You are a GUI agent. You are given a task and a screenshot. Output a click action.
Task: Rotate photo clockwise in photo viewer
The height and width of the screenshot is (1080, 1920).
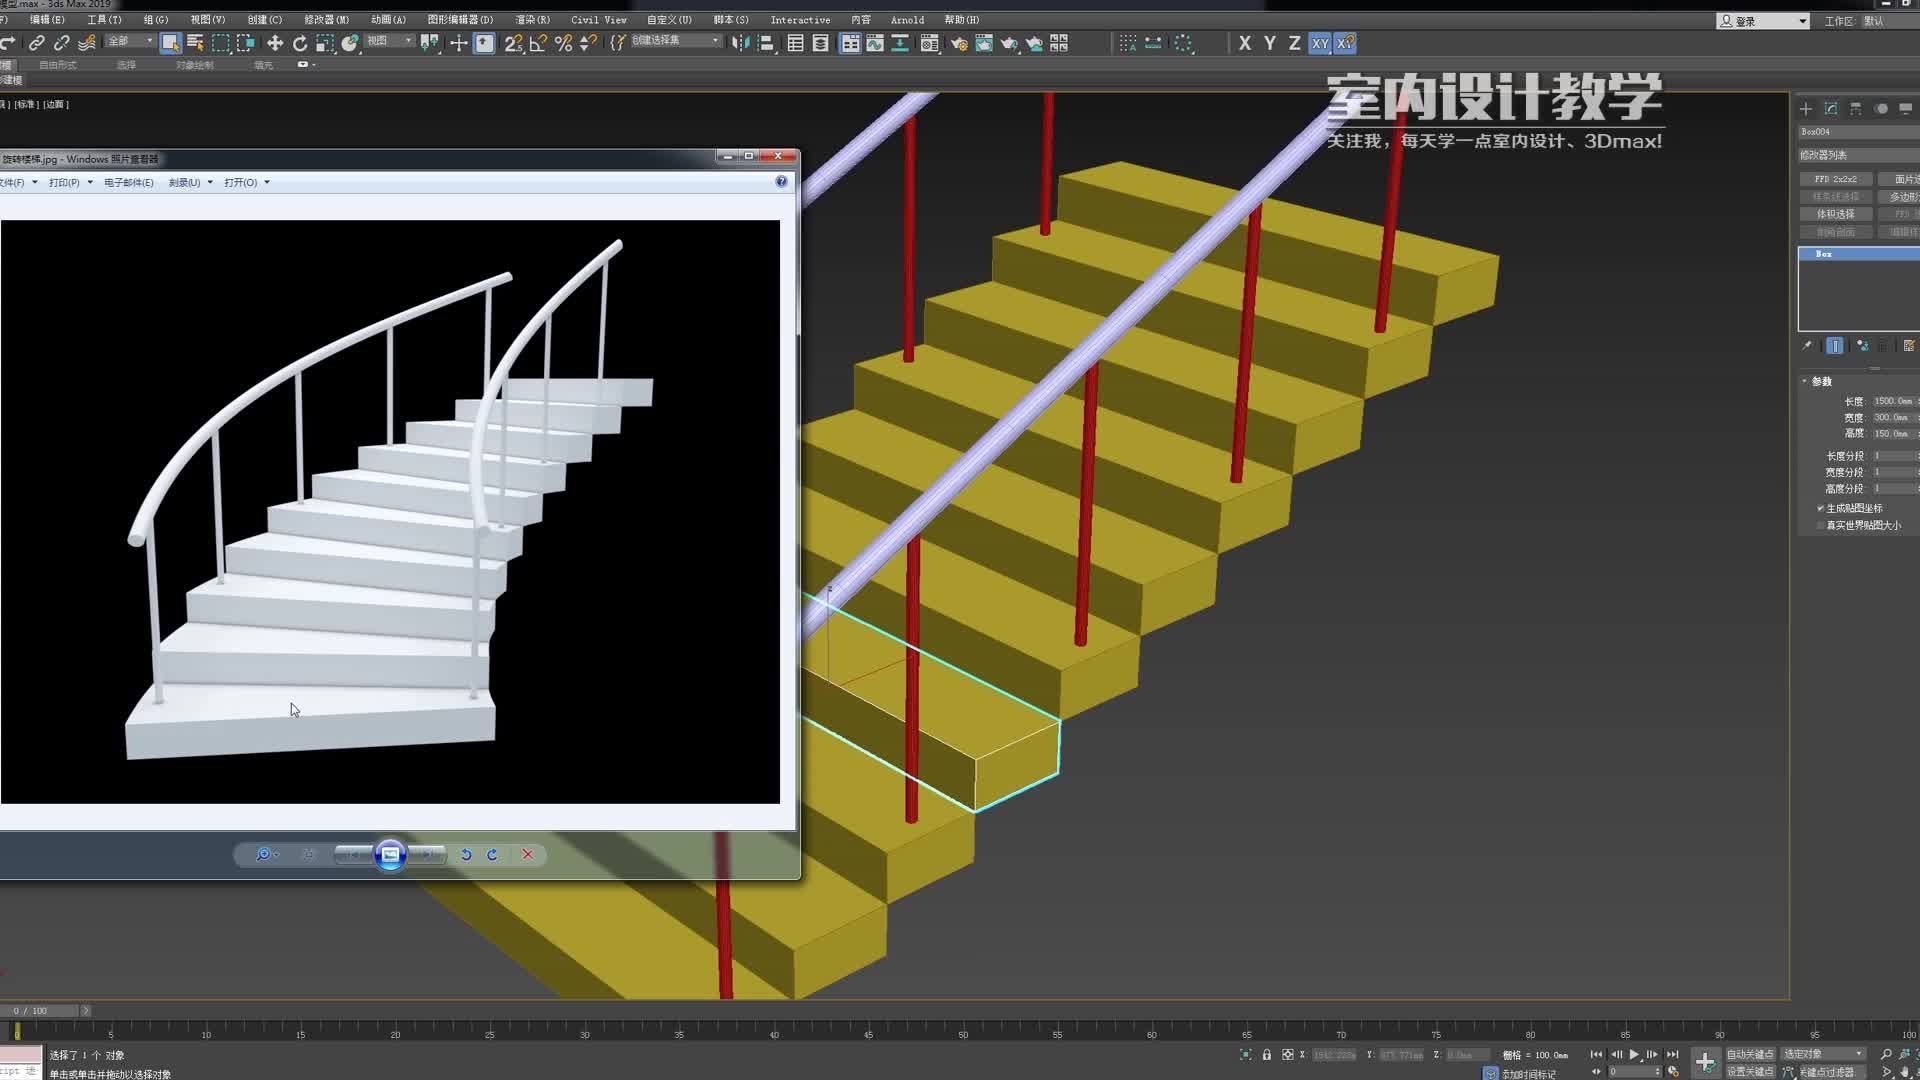[x=492, y=855]
